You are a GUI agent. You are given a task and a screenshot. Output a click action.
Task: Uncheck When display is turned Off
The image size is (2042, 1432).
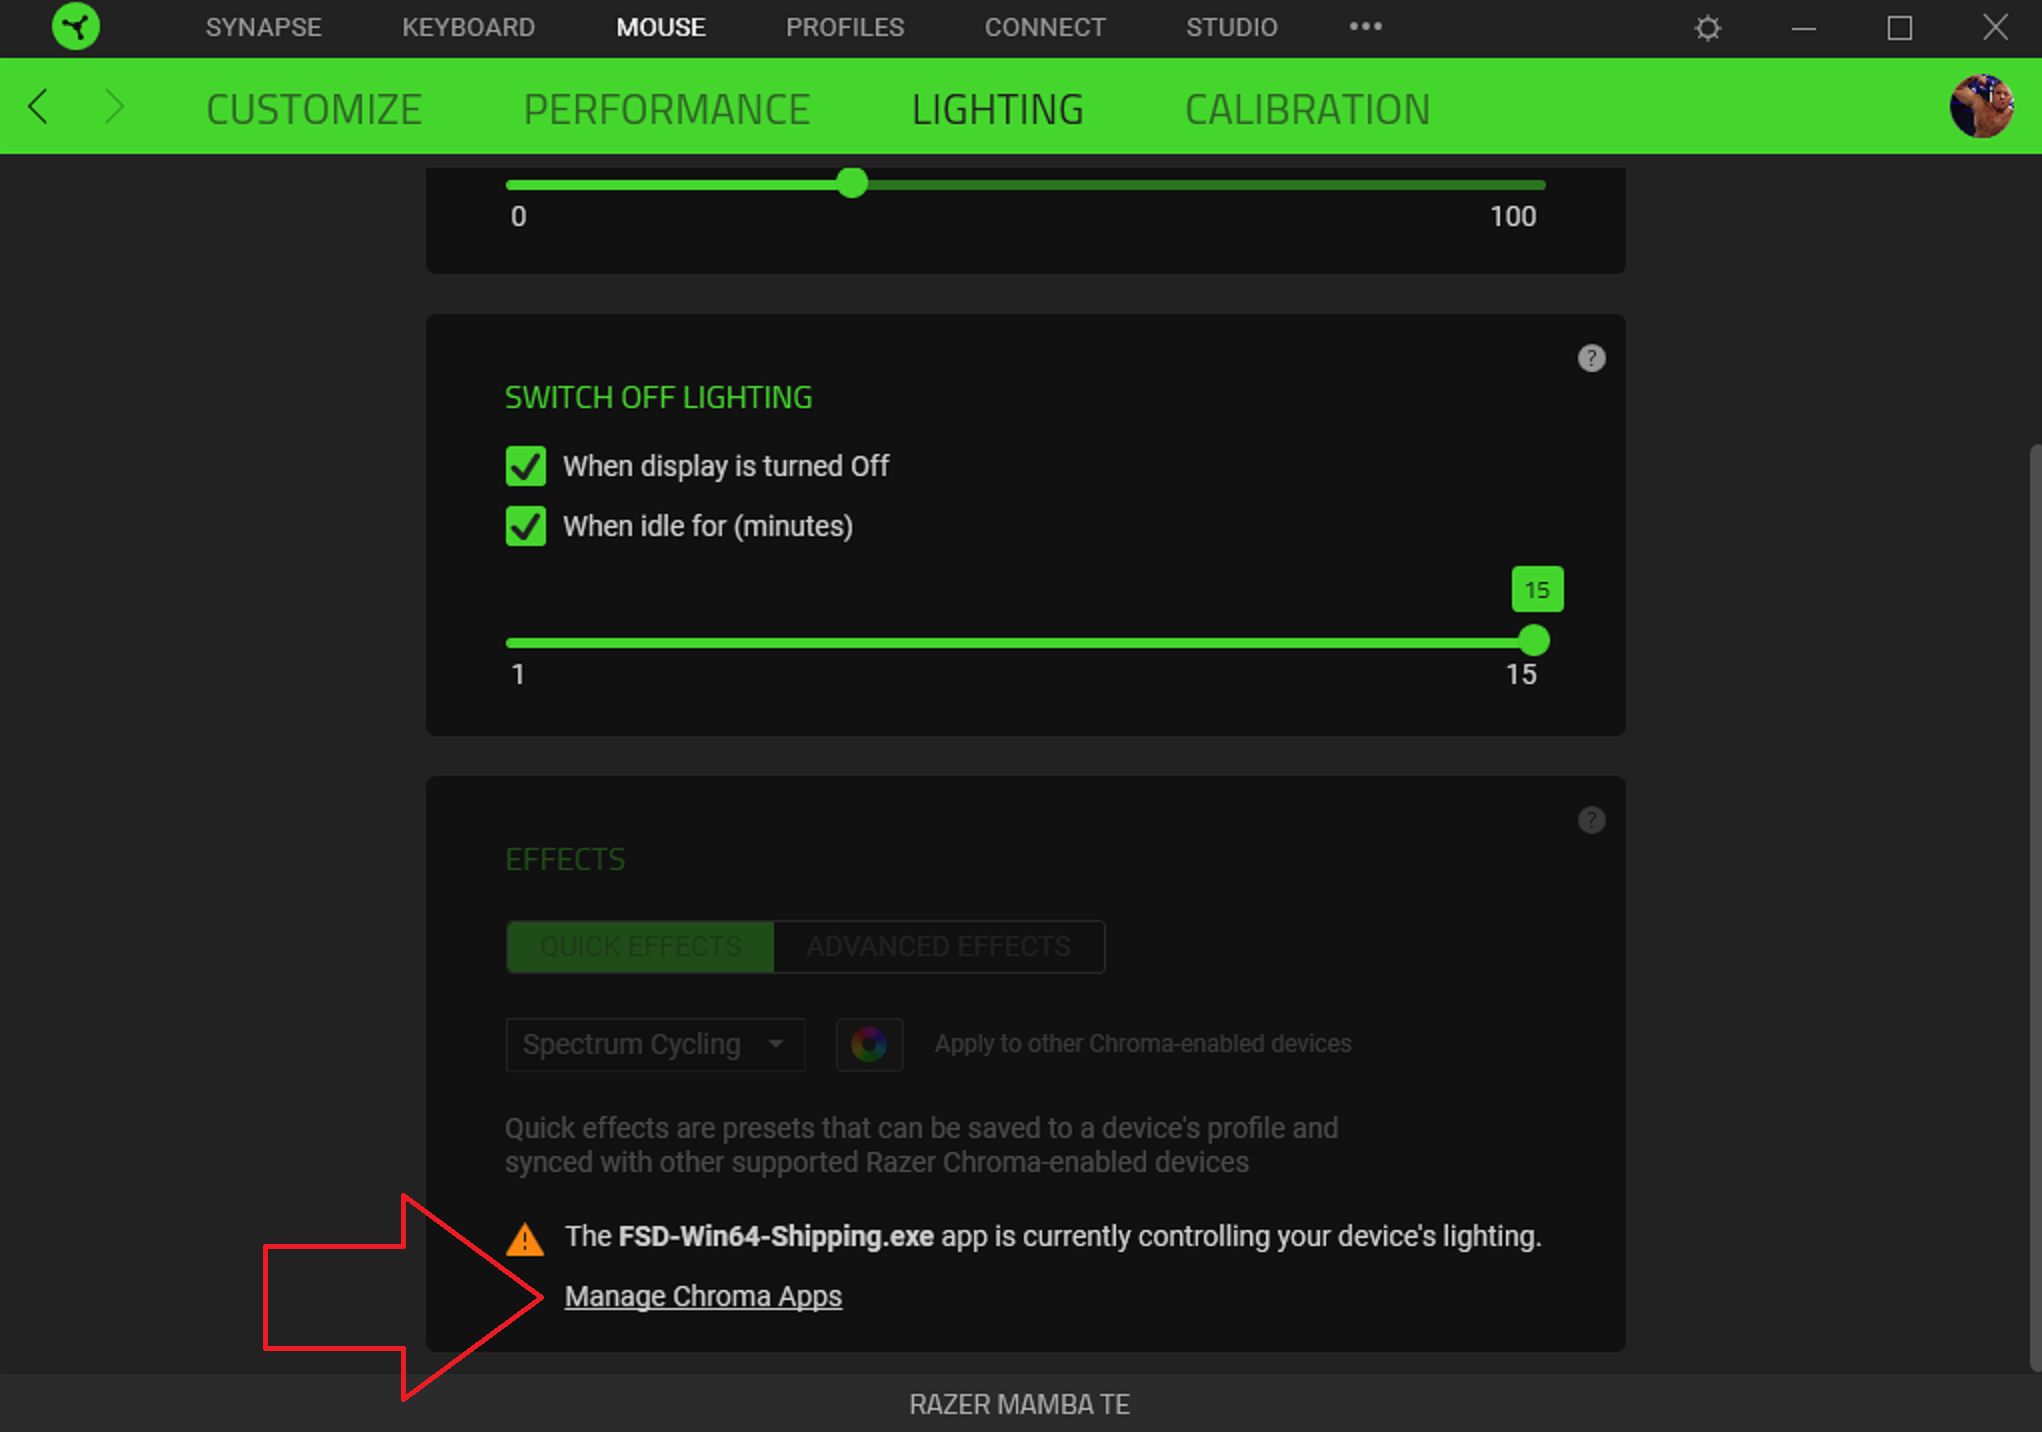click(x=526, y=466)
